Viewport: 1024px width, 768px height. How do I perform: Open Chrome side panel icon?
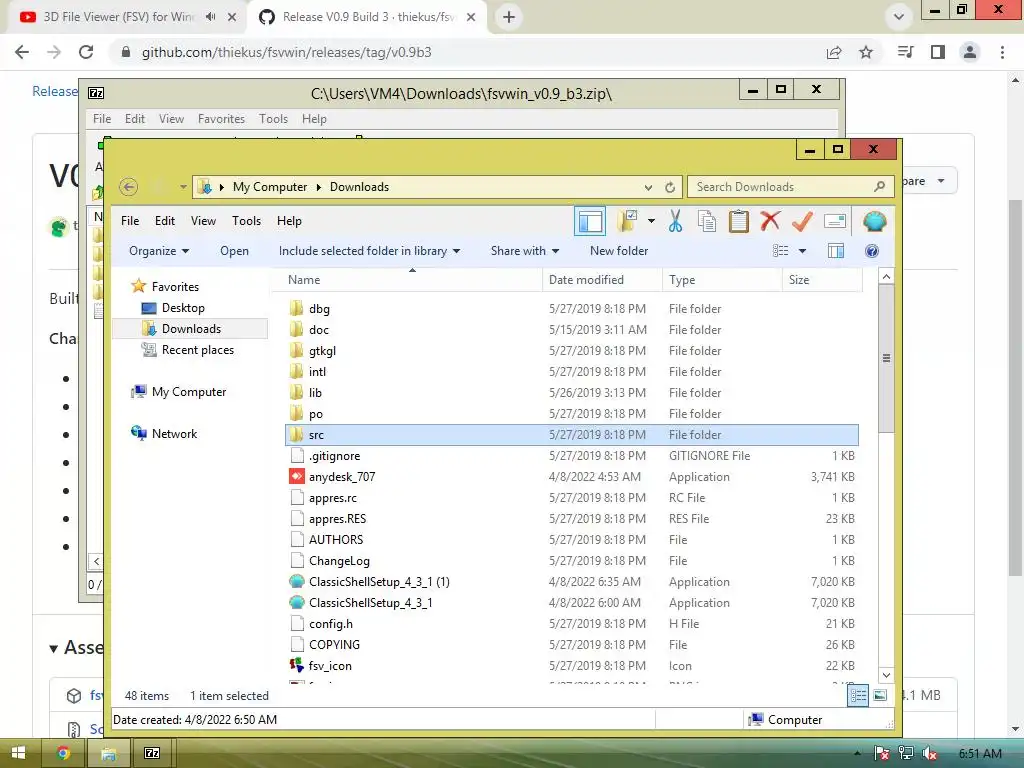(x=938, y=52)
